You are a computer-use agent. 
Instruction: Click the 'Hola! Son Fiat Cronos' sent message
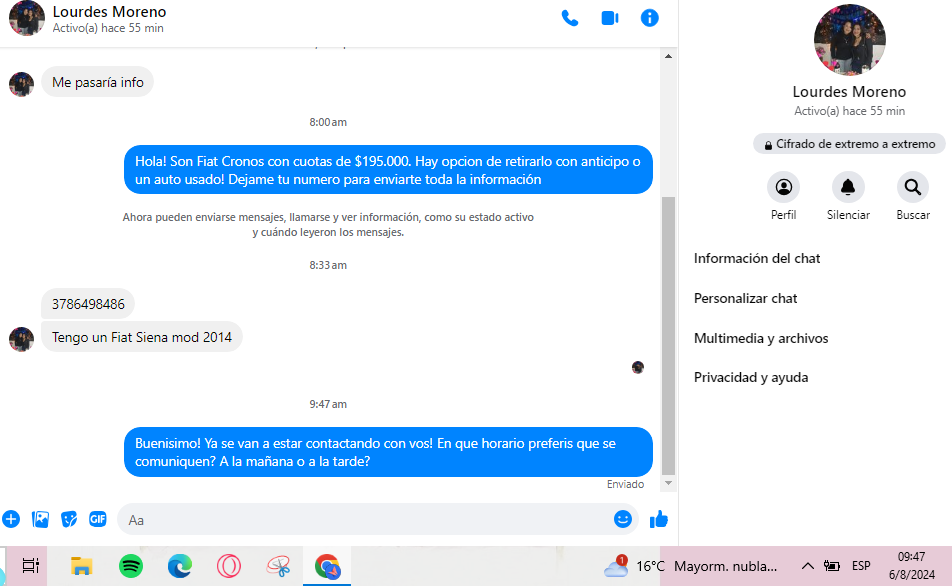pyautogui.click(x=389, y=170)
